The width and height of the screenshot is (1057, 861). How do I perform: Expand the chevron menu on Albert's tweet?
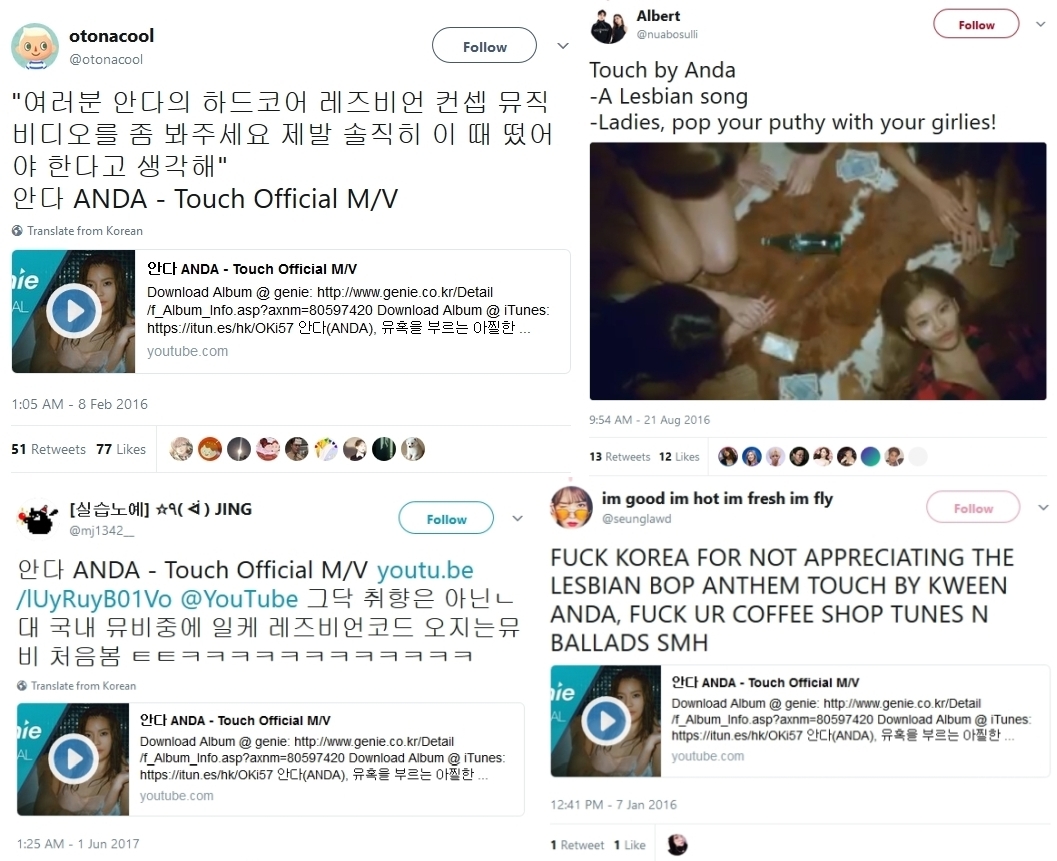tap(1041, 24)
